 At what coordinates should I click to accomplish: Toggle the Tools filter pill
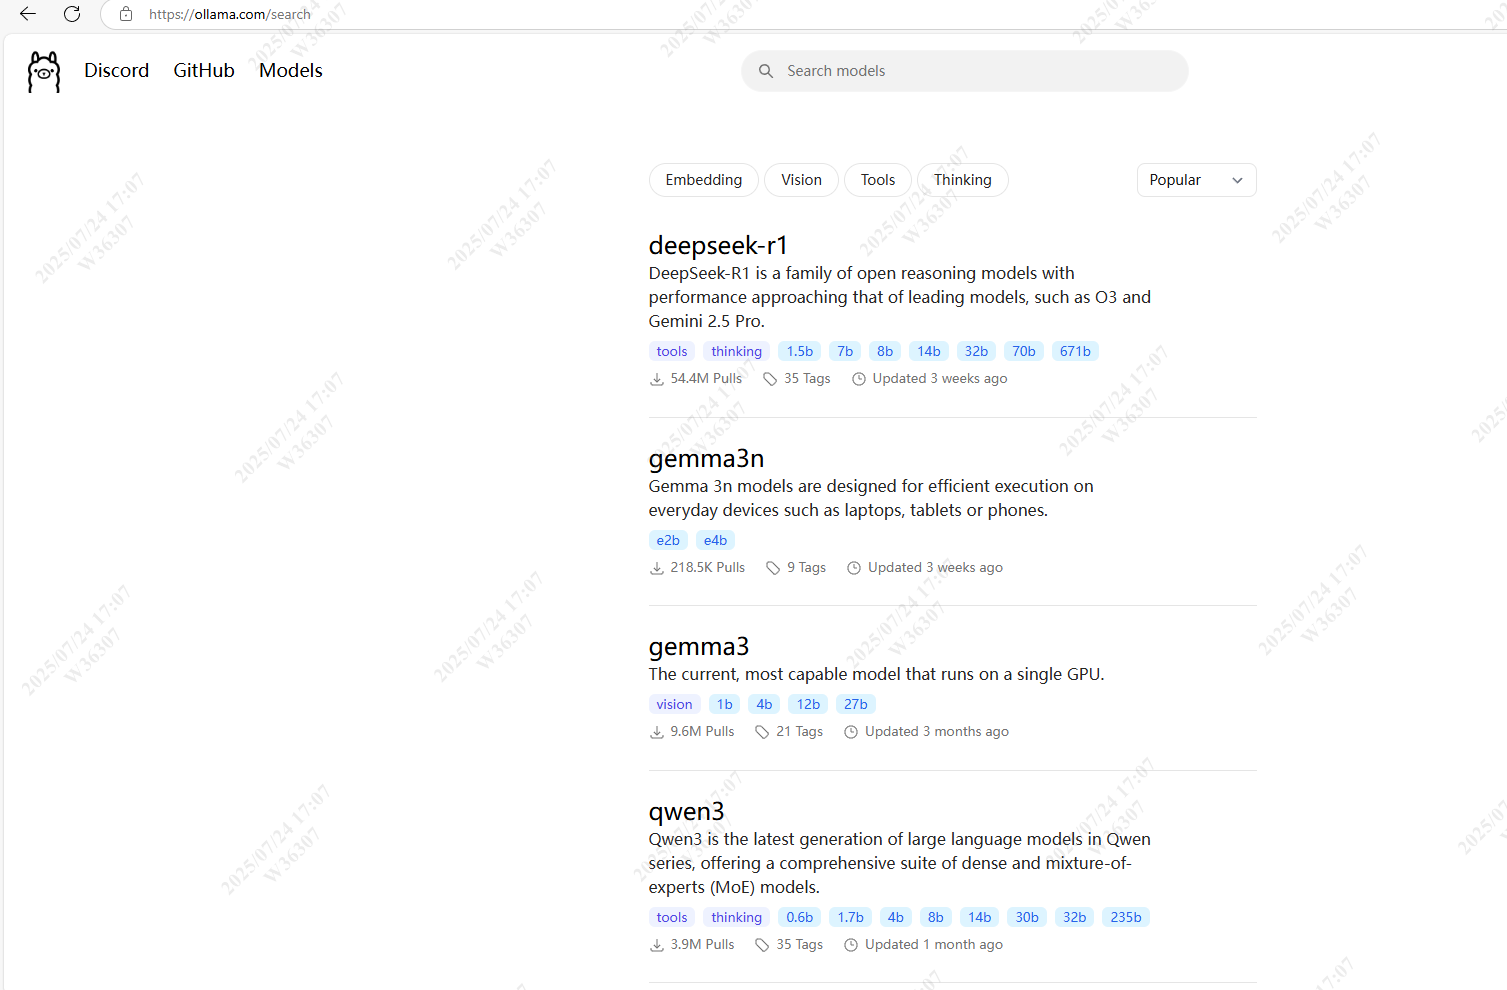(x=877, y=180)
